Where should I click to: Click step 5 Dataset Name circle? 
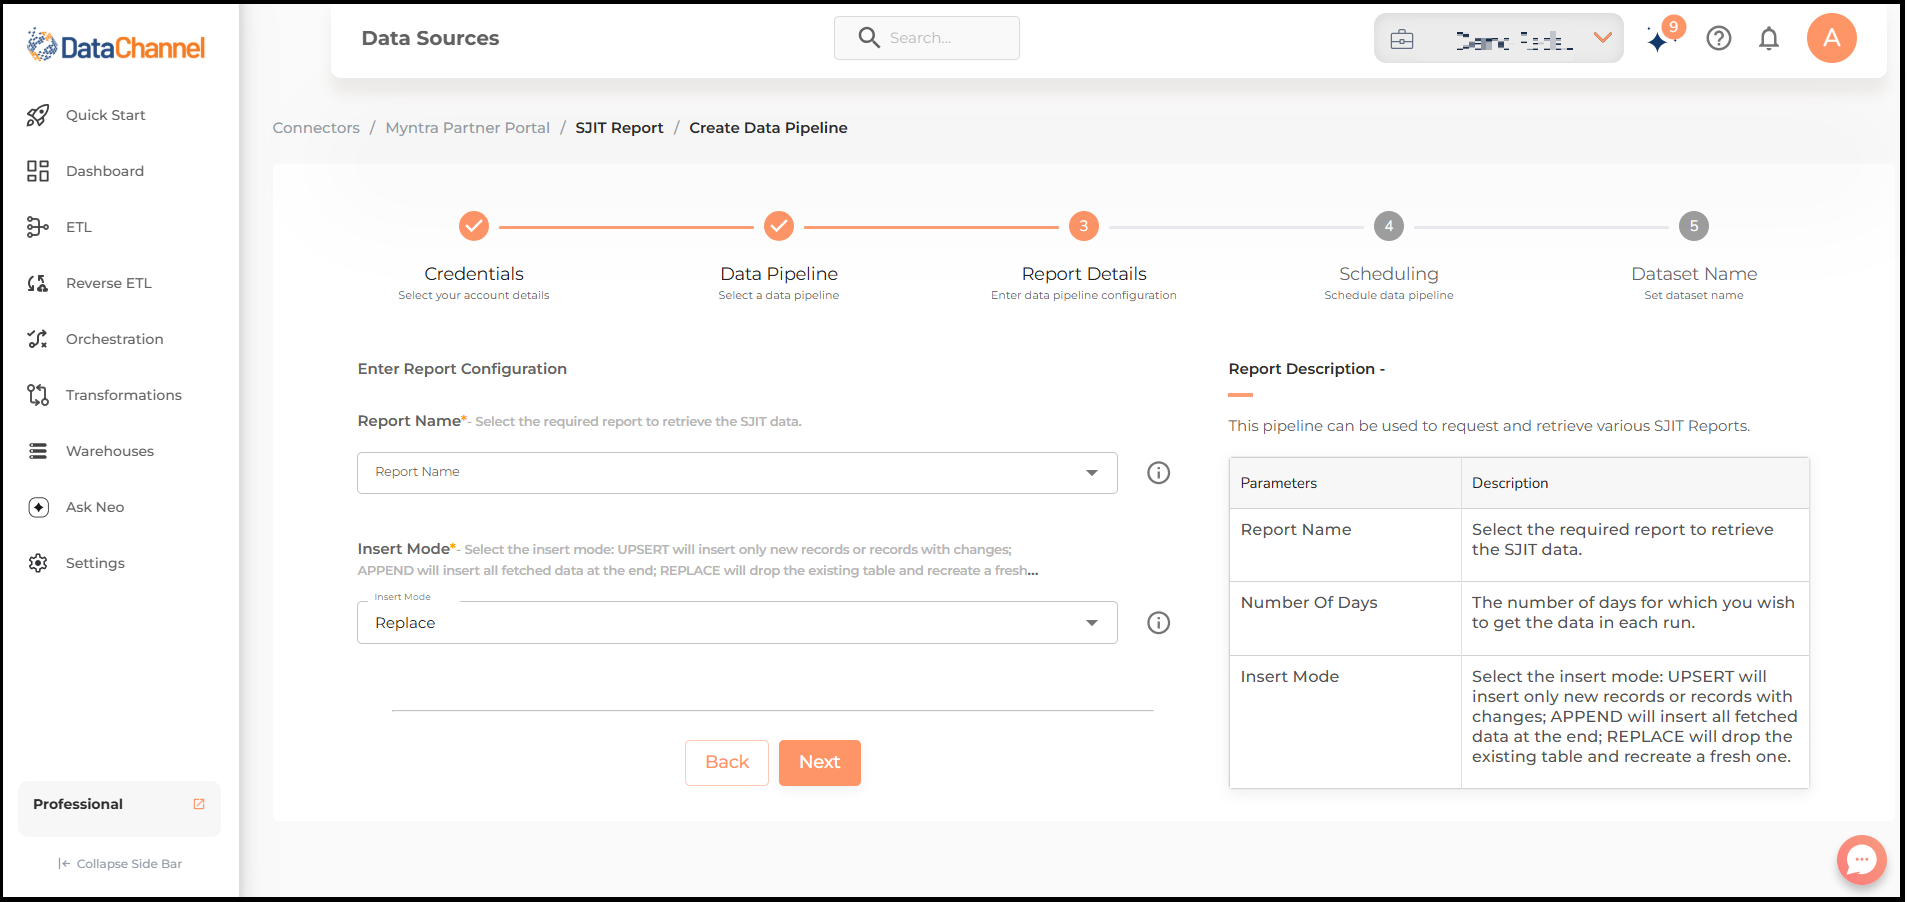coord(1694,226)
